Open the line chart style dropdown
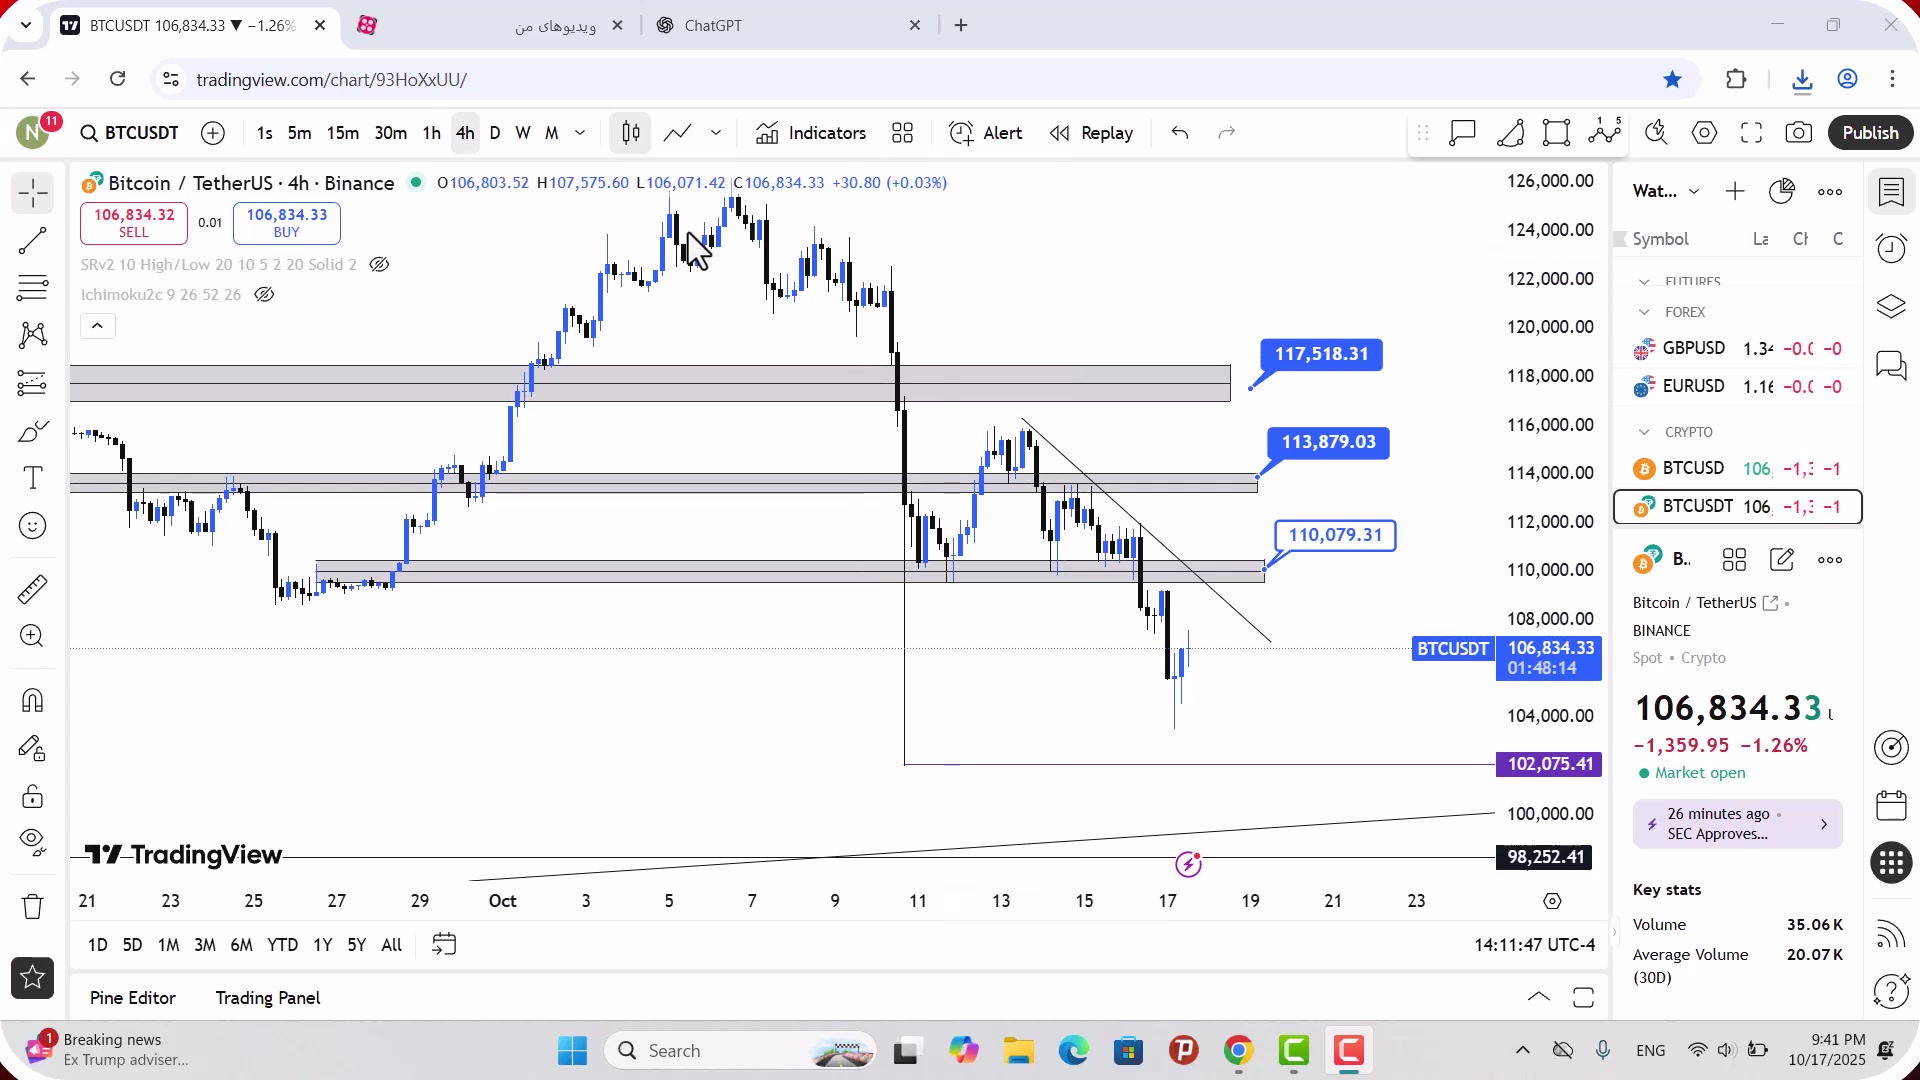The width and height of the screenshot is (1920, 1080). [x=716, y=133]
